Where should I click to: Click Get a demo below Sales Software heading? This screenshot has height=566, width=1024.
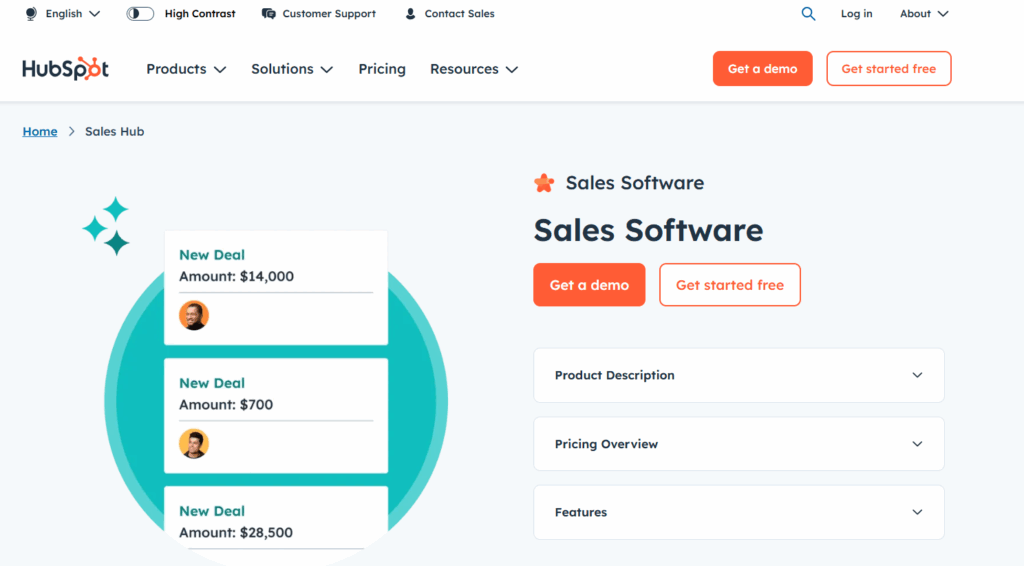coord(589,285)
